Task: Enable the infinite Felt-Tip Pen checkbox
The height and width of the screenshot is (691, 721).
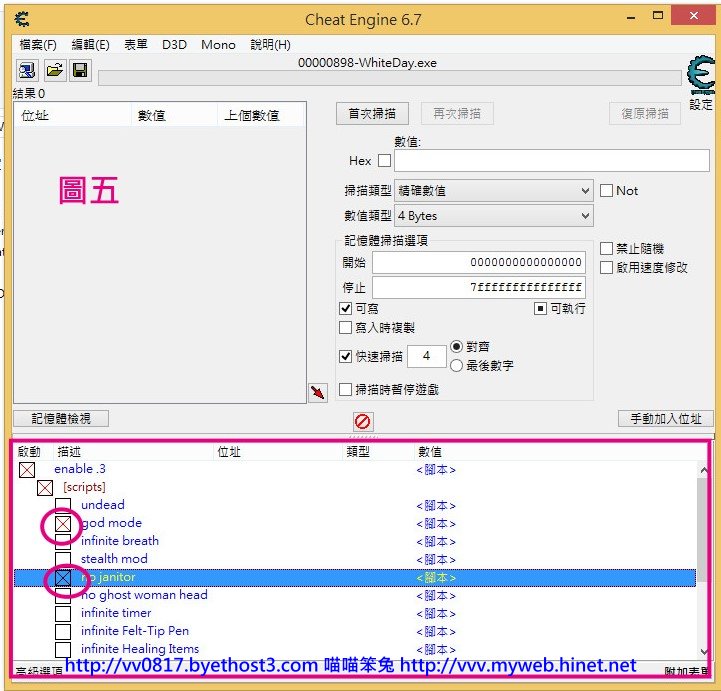Action: [63, 631]
